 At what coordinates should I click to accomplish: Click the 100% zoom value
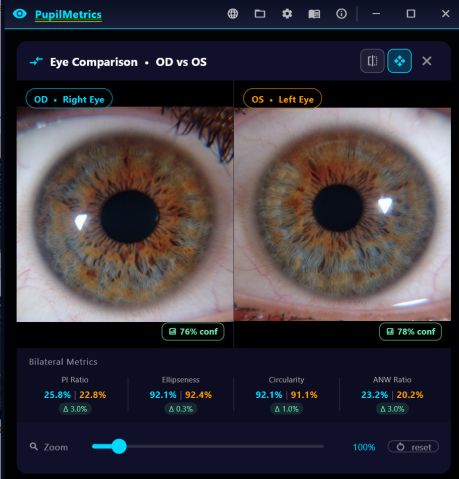click(364, 447)
